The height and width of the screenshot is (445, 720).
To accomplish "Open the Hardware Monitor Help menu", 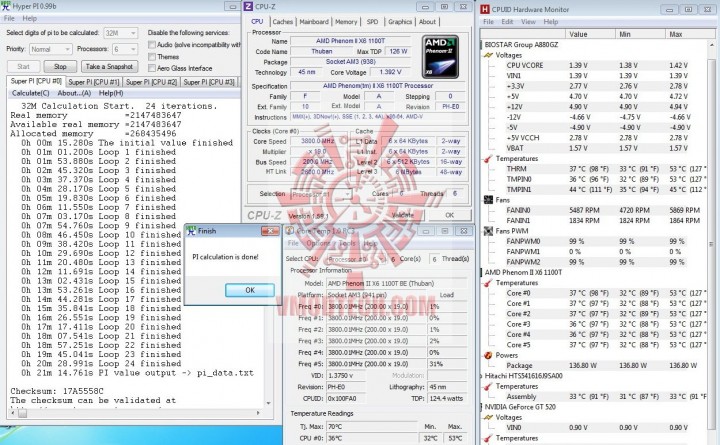I will [551, 22].
